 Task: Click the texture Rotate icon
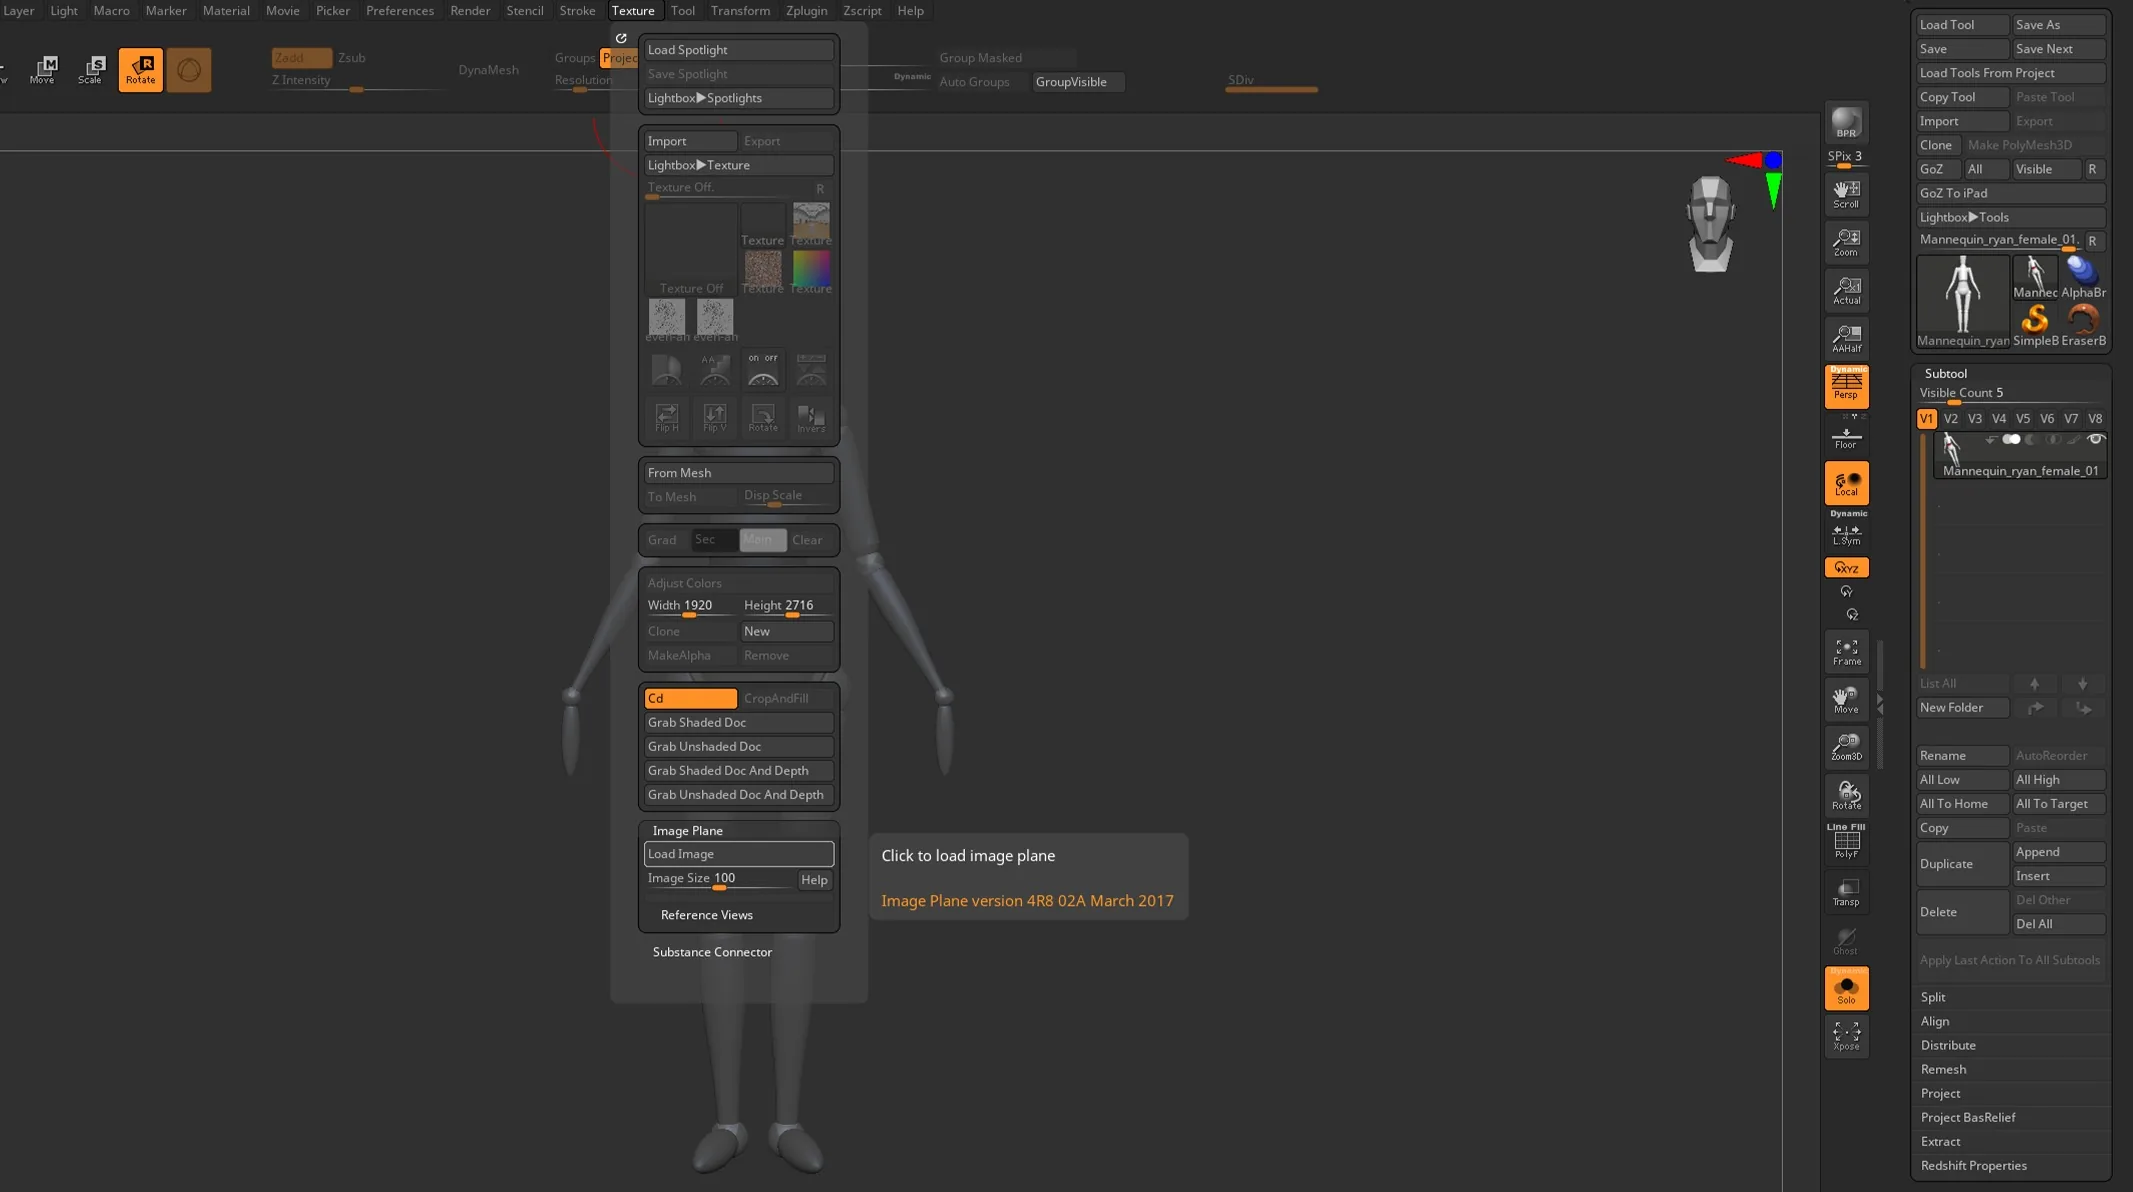tap(763, 417)
